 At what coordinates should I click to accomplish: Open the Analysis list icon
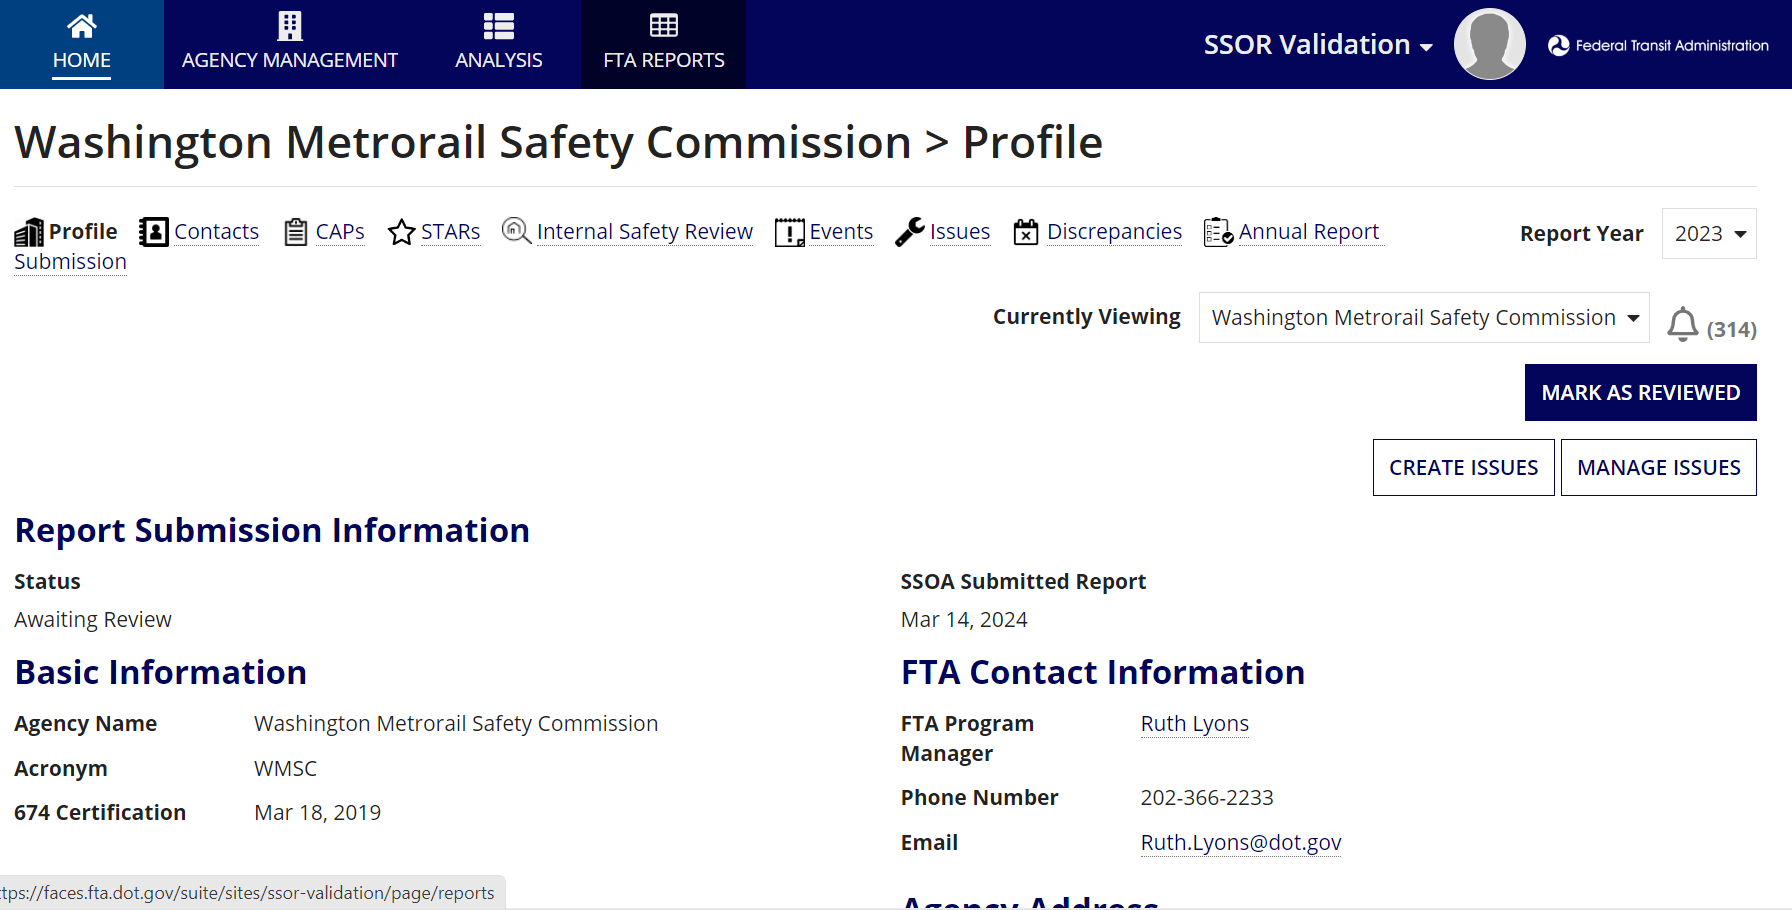coord(498,26)
